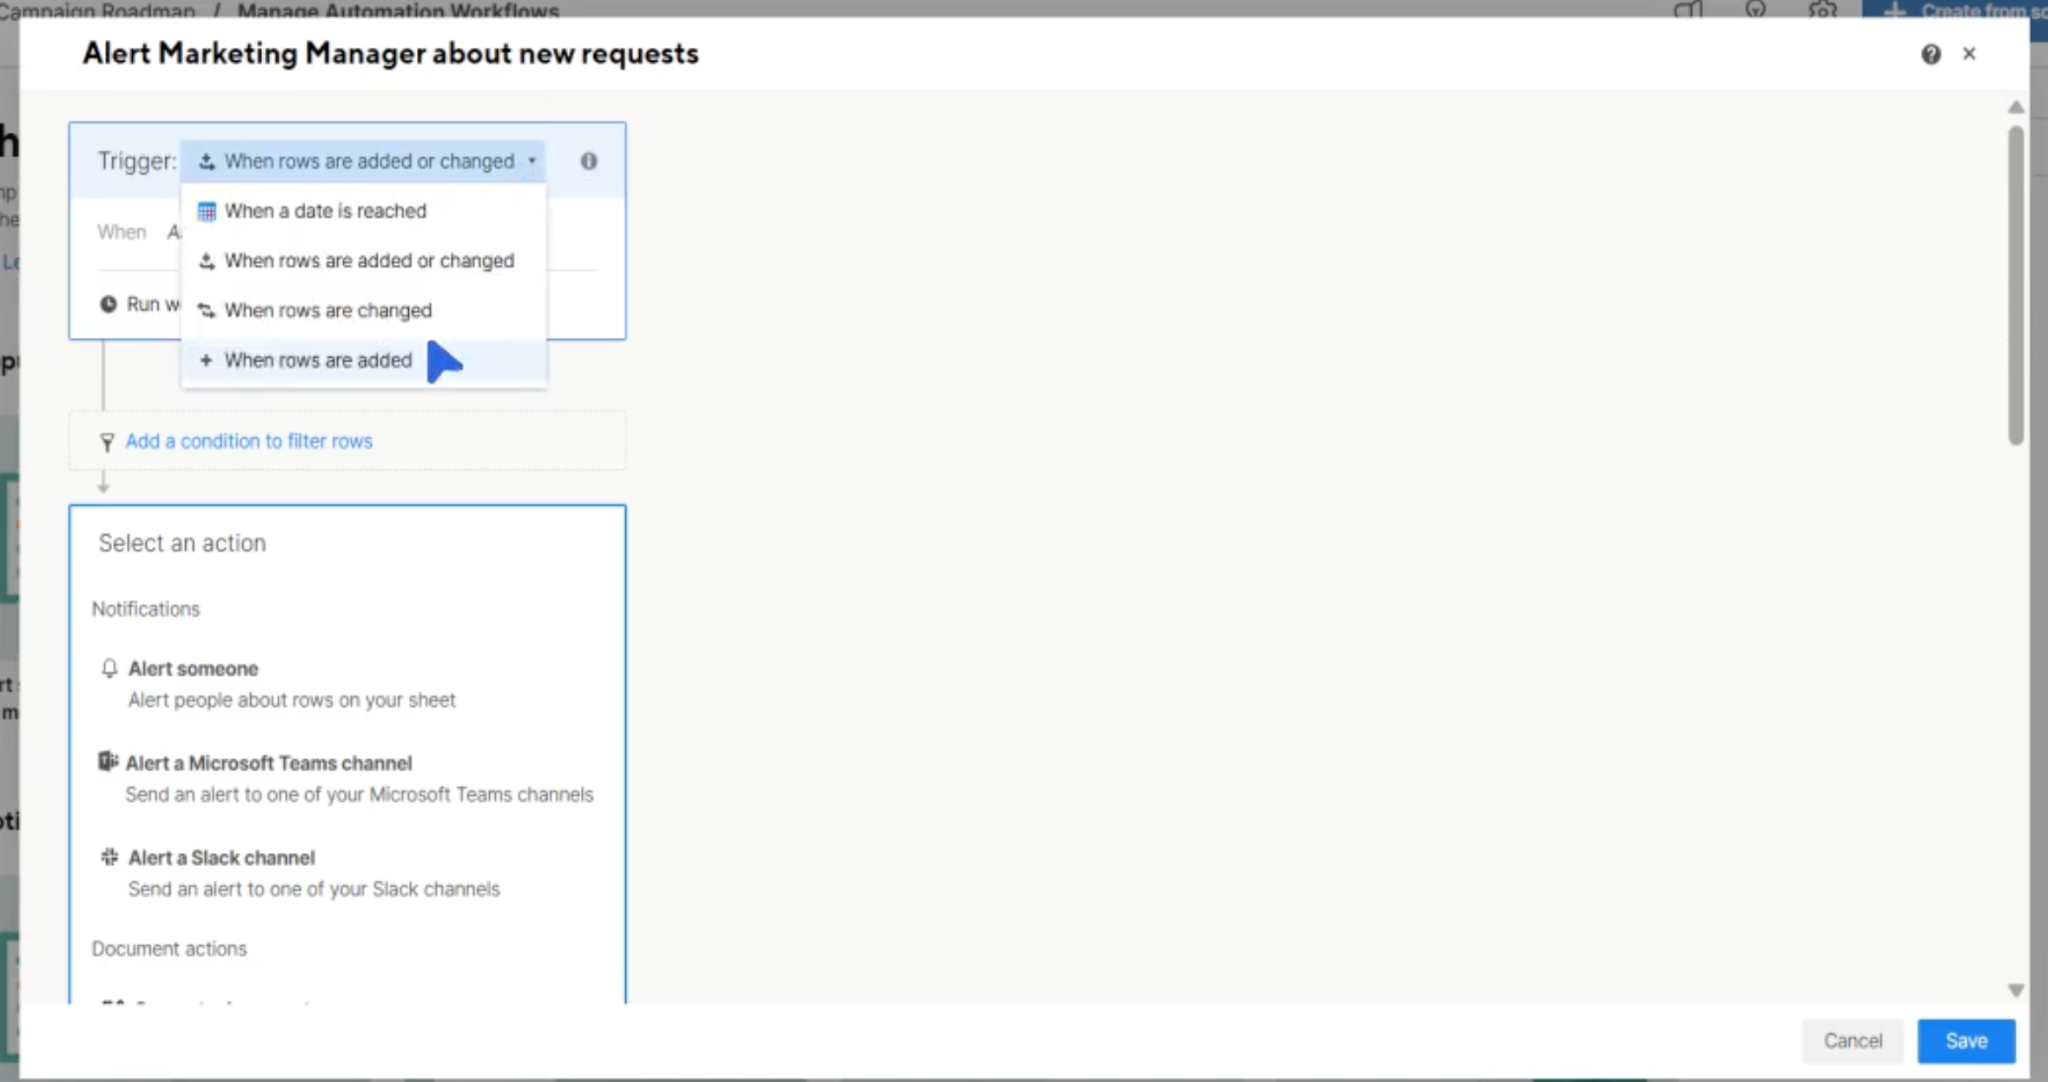Screen dimensions: 2048x1082
Task: Click the scrollbar down arrow
Action: point(2016,990)
